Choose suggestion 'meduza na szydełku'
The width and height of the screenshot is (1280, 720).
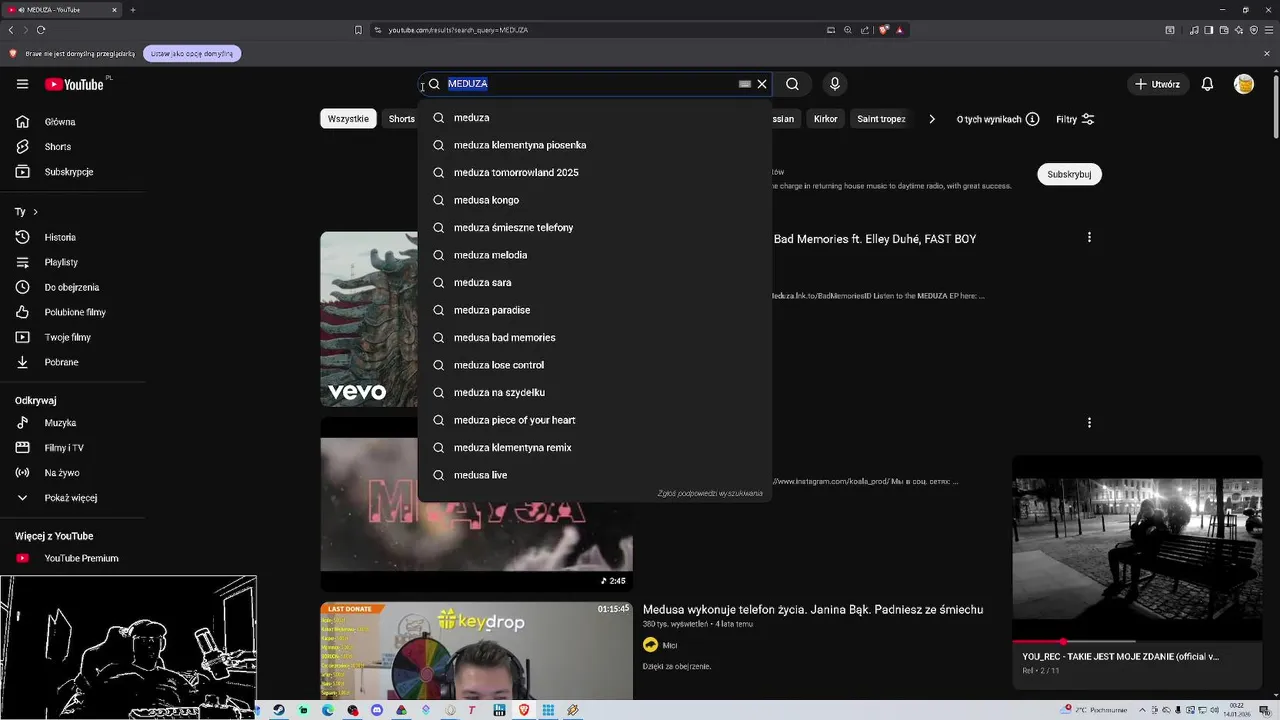point(595,393)
